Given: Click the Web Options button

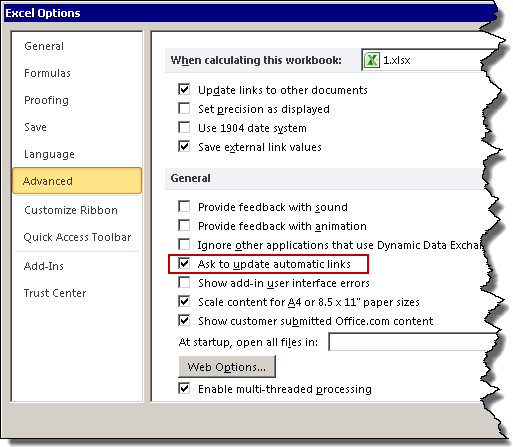Looking at the screenshot, I should pyautogui.click(x=227, y=367).
